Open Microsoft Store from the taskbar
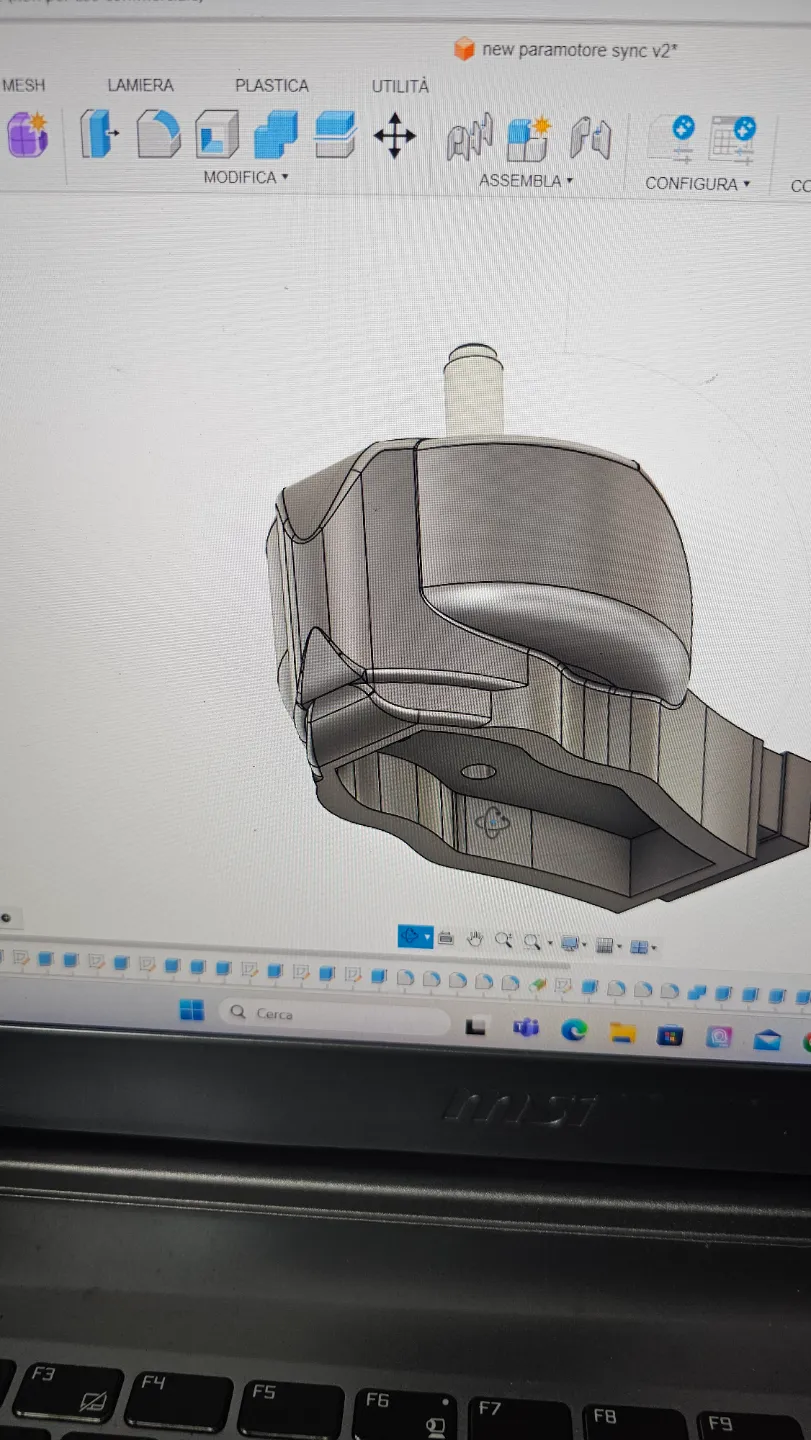Image resolution: width=811 pixels, height=1440 pixels. [x=670, y=1035]
